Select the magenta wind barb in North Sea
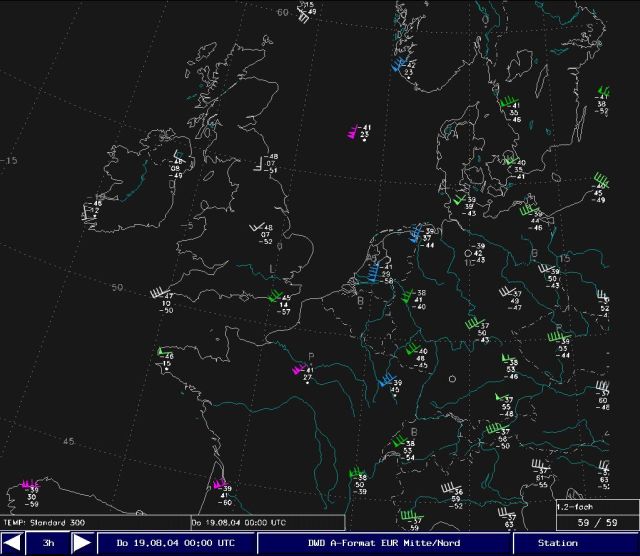The width and height of the screenshot is (640, 556). tap(352, 131)
